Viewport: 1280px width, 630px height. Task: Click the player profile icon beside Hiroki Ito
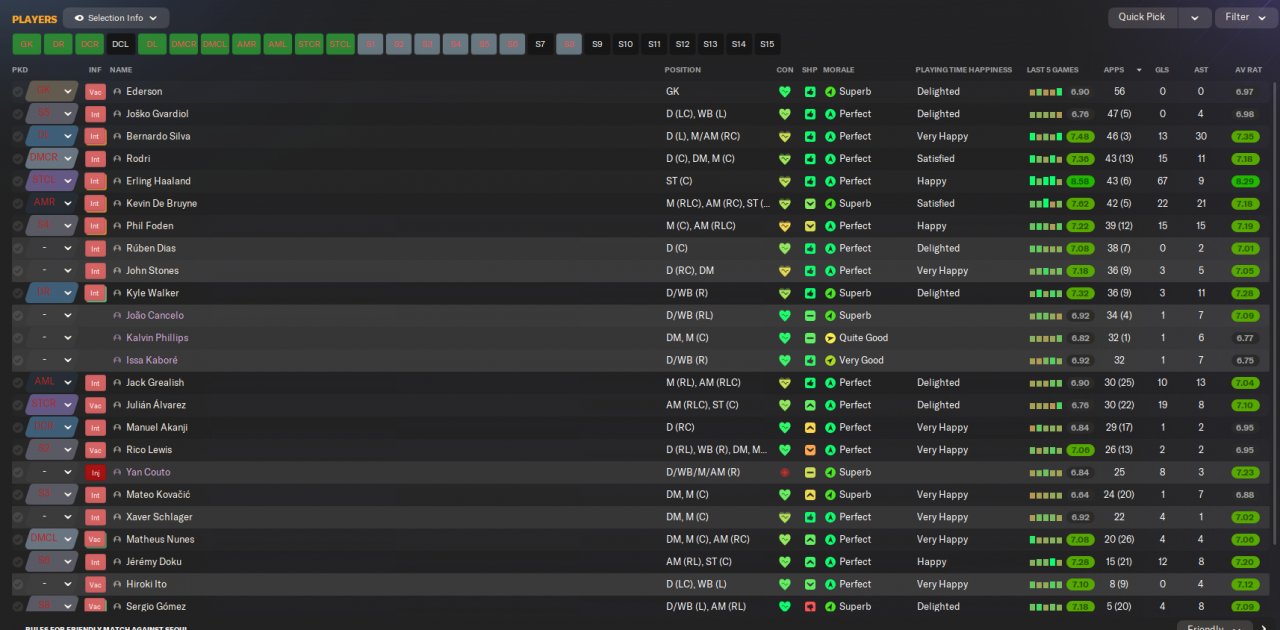tap(117, 584)
